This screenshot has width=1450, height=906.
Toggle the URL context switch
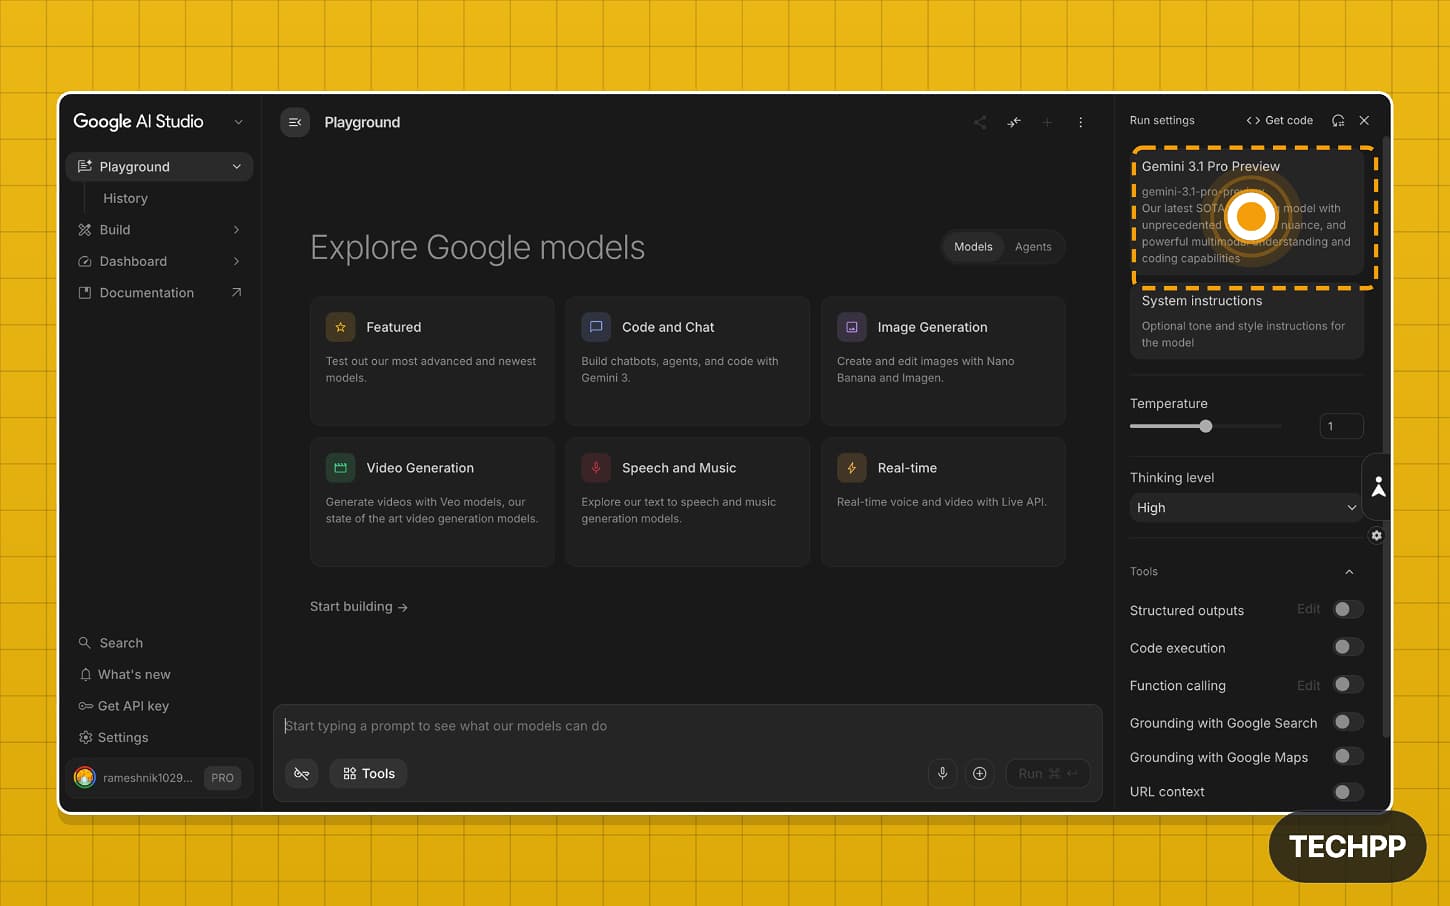(x=1348, y=792)
